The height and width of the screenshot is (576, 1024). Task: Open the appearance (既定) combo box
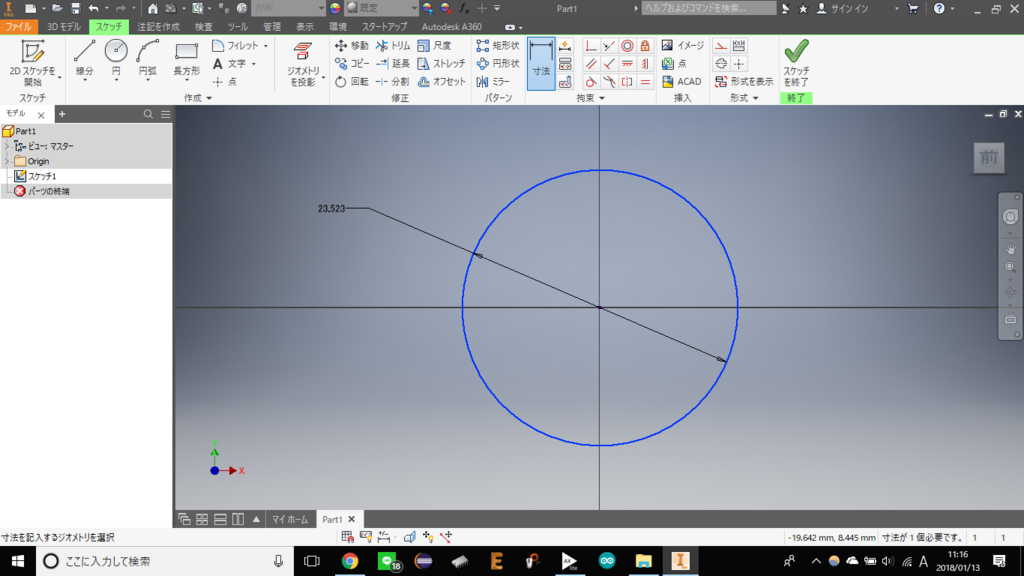(x=382, y=8)
